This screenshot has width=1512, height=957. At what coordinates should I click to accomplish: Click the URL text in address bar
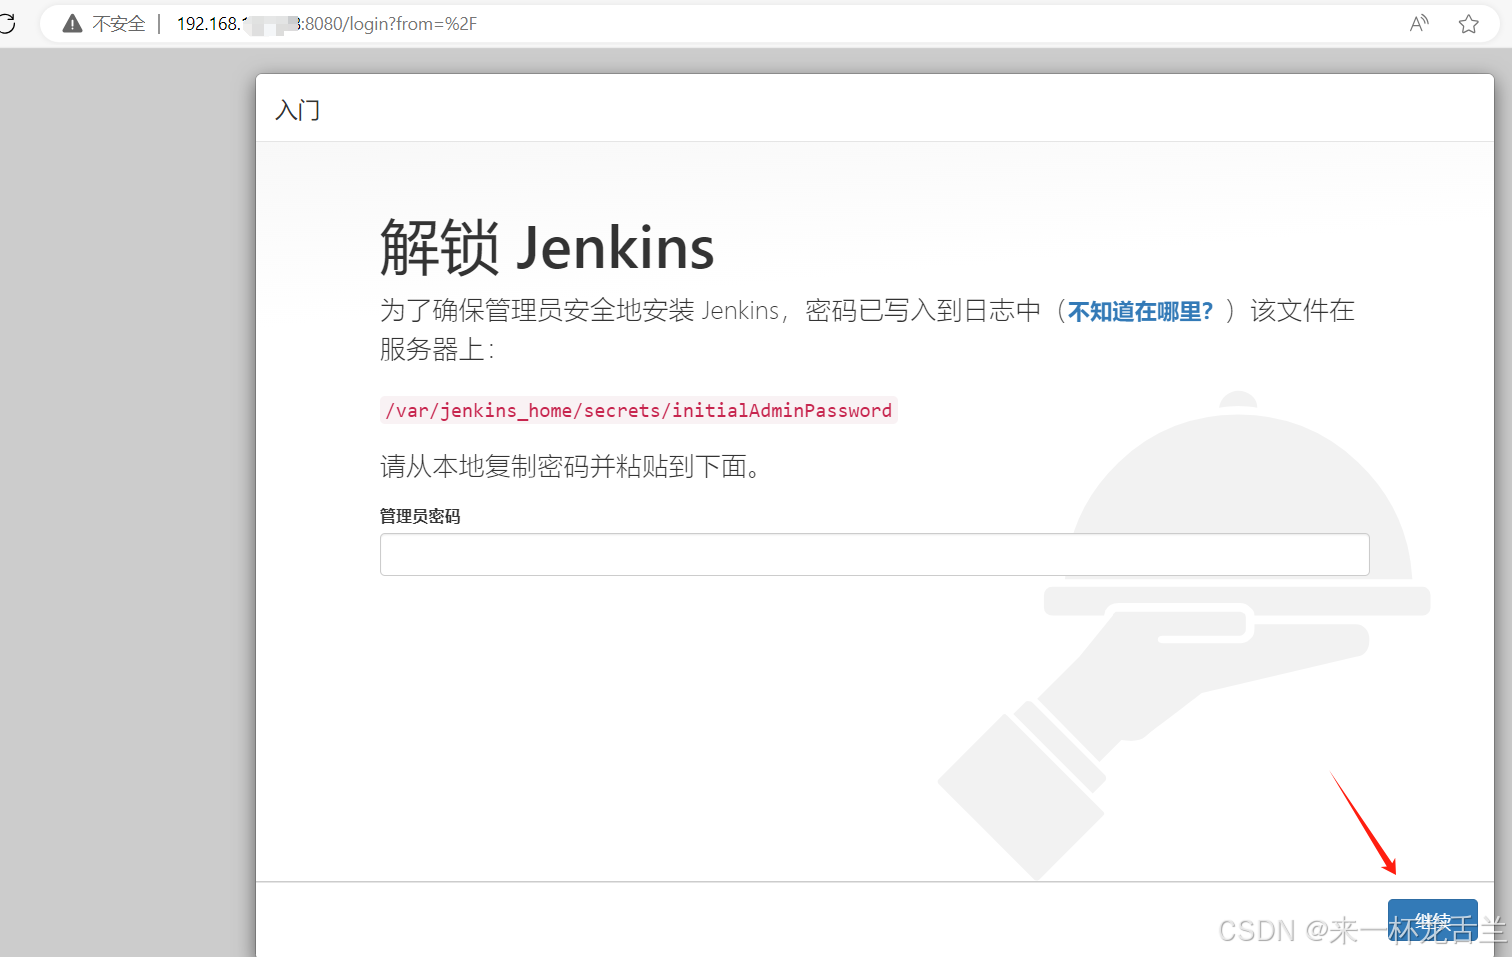(x=327, y=24)
